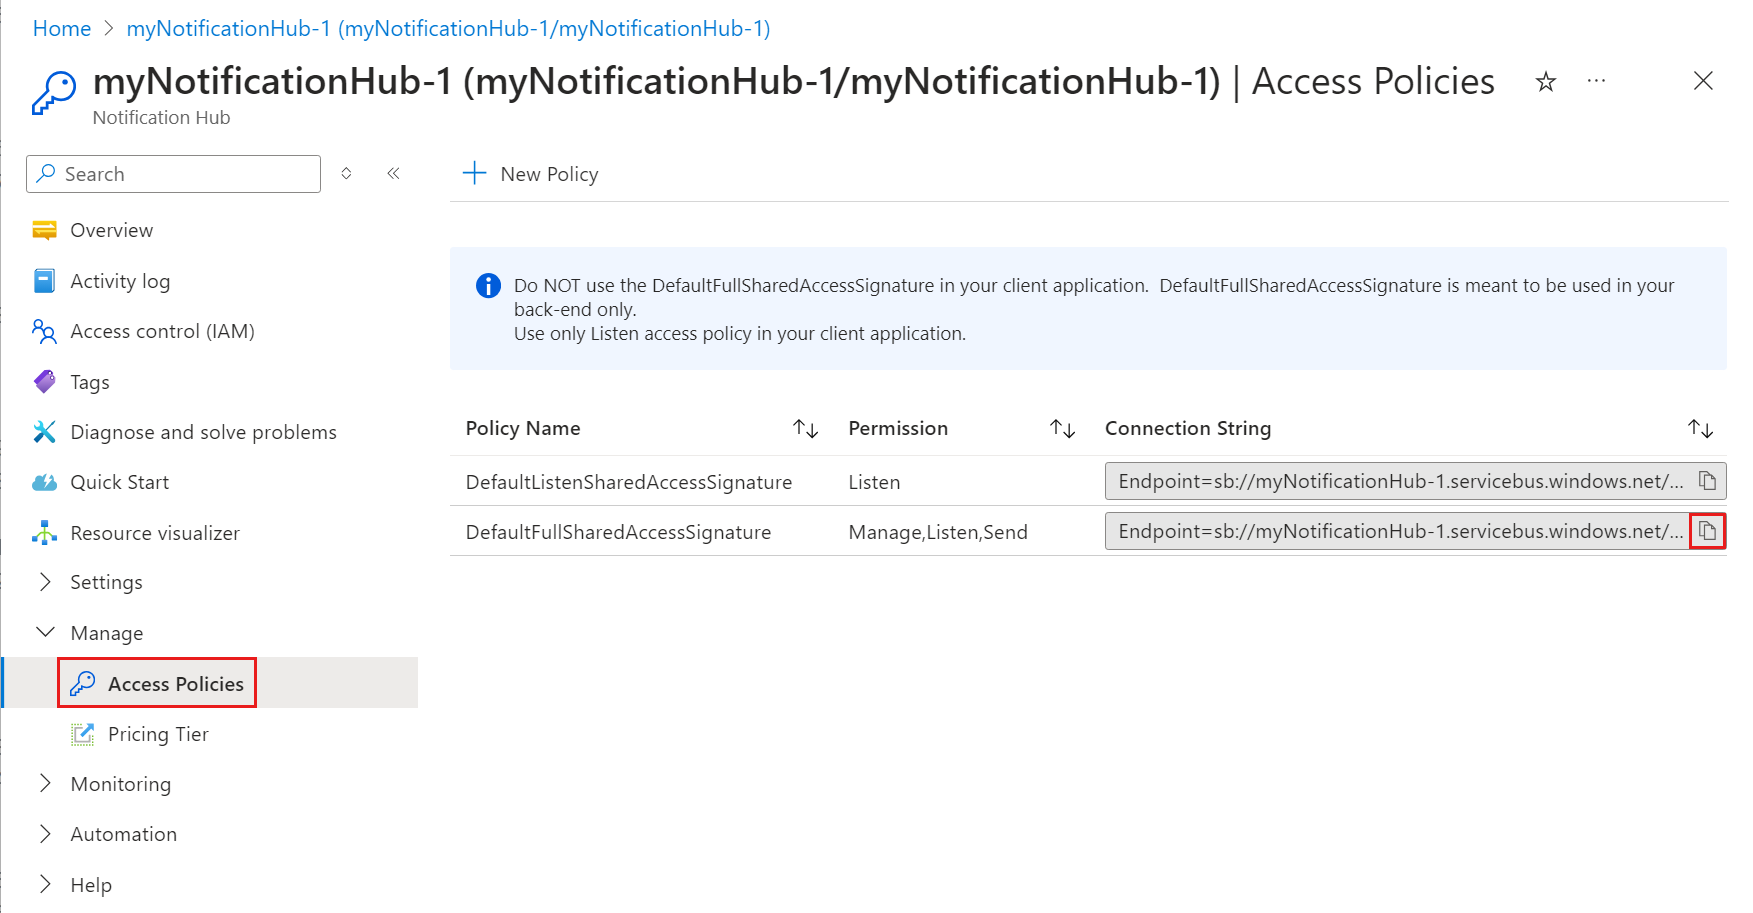Copy the DefaultListenSharedAccessSignature connection string
The image size is (1753, 913).
(x=1707, y=481)
